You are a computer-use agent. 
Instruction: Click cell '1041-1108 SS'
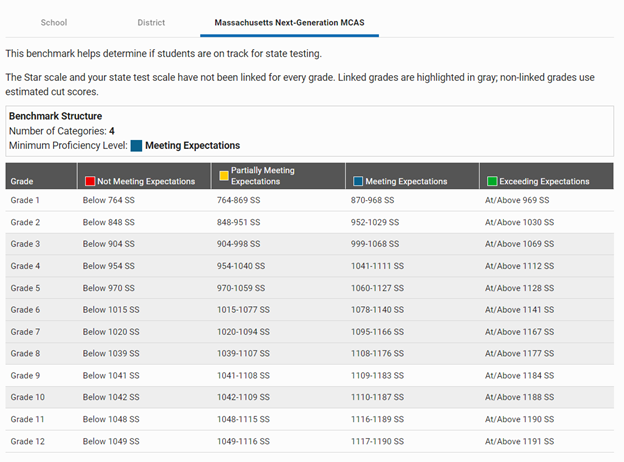click(243, 376)
